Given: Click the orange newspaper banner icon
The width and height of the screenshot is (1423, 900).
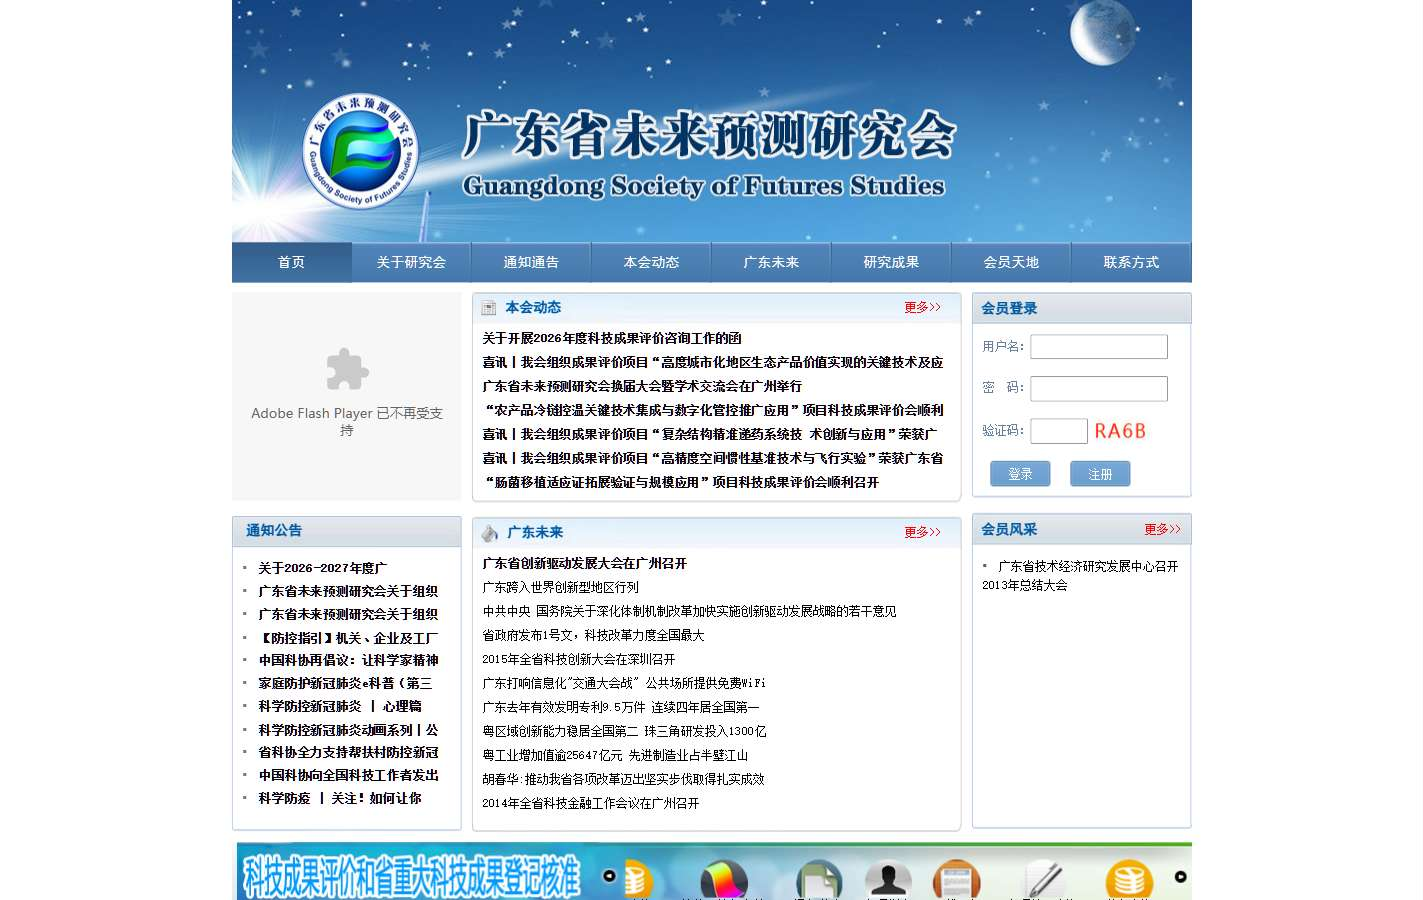Looking at the screenshot, I should tap(956, 879).
